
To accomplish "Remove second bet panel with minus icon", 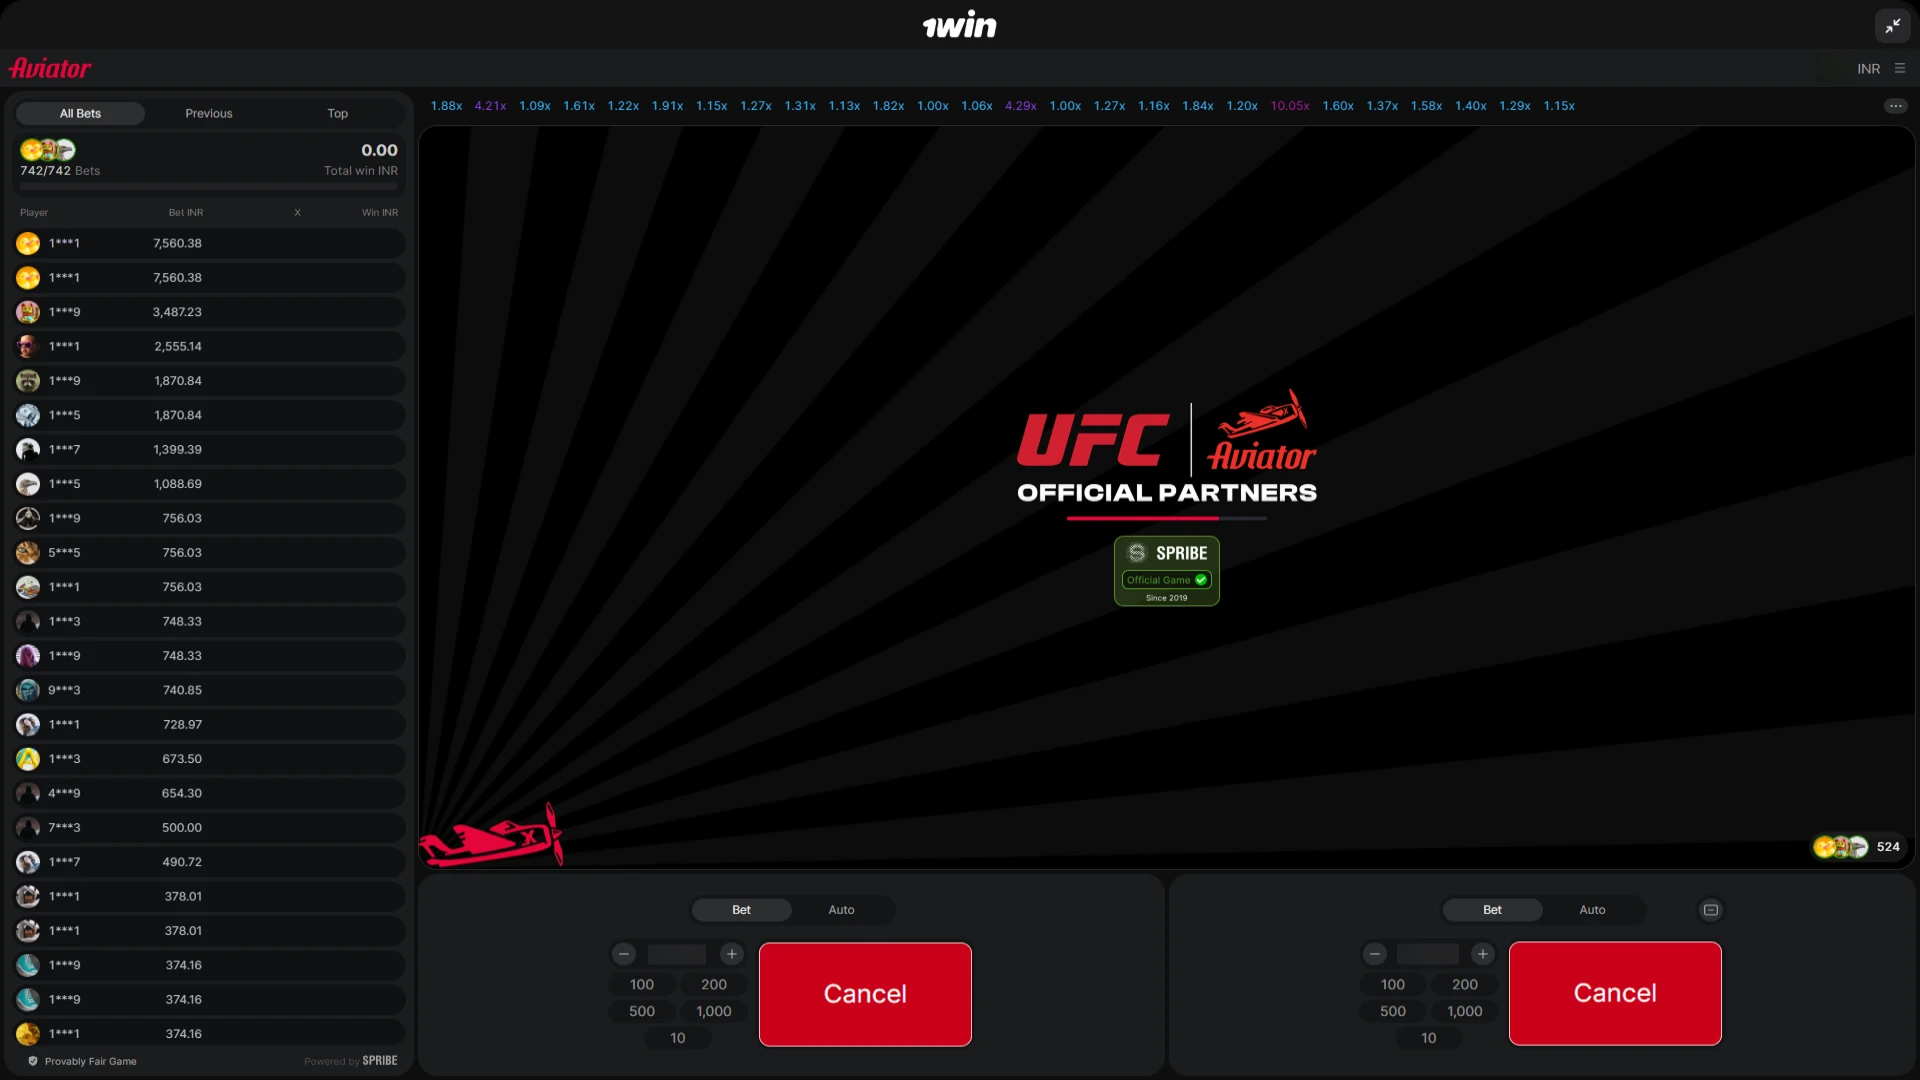I will [x=1711, y=910].
